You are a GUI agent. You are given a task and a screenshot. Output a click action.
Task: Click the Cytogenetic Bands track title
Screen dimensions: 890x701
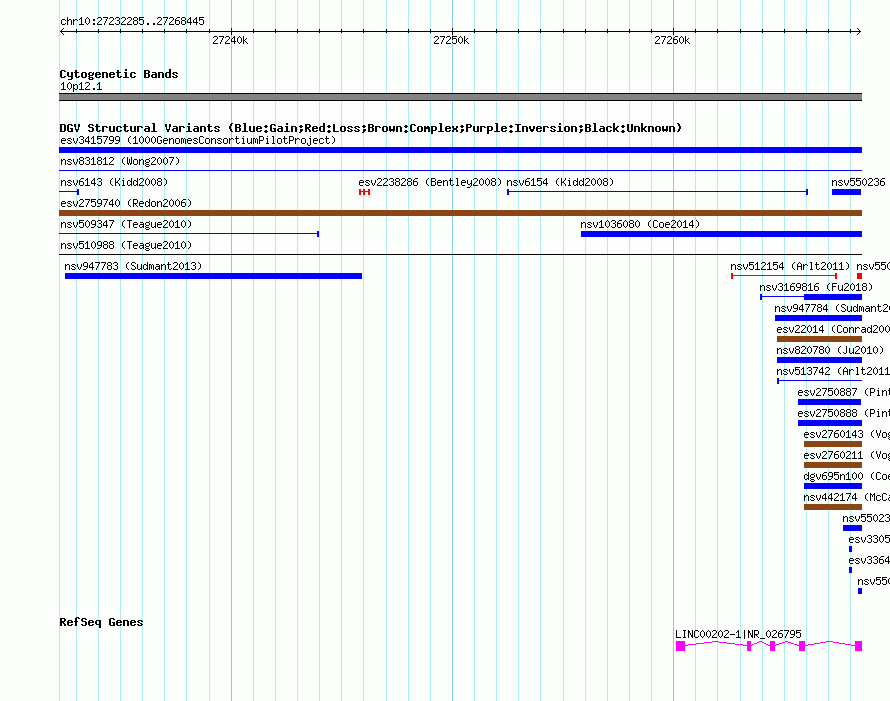(x=119, y=74)
